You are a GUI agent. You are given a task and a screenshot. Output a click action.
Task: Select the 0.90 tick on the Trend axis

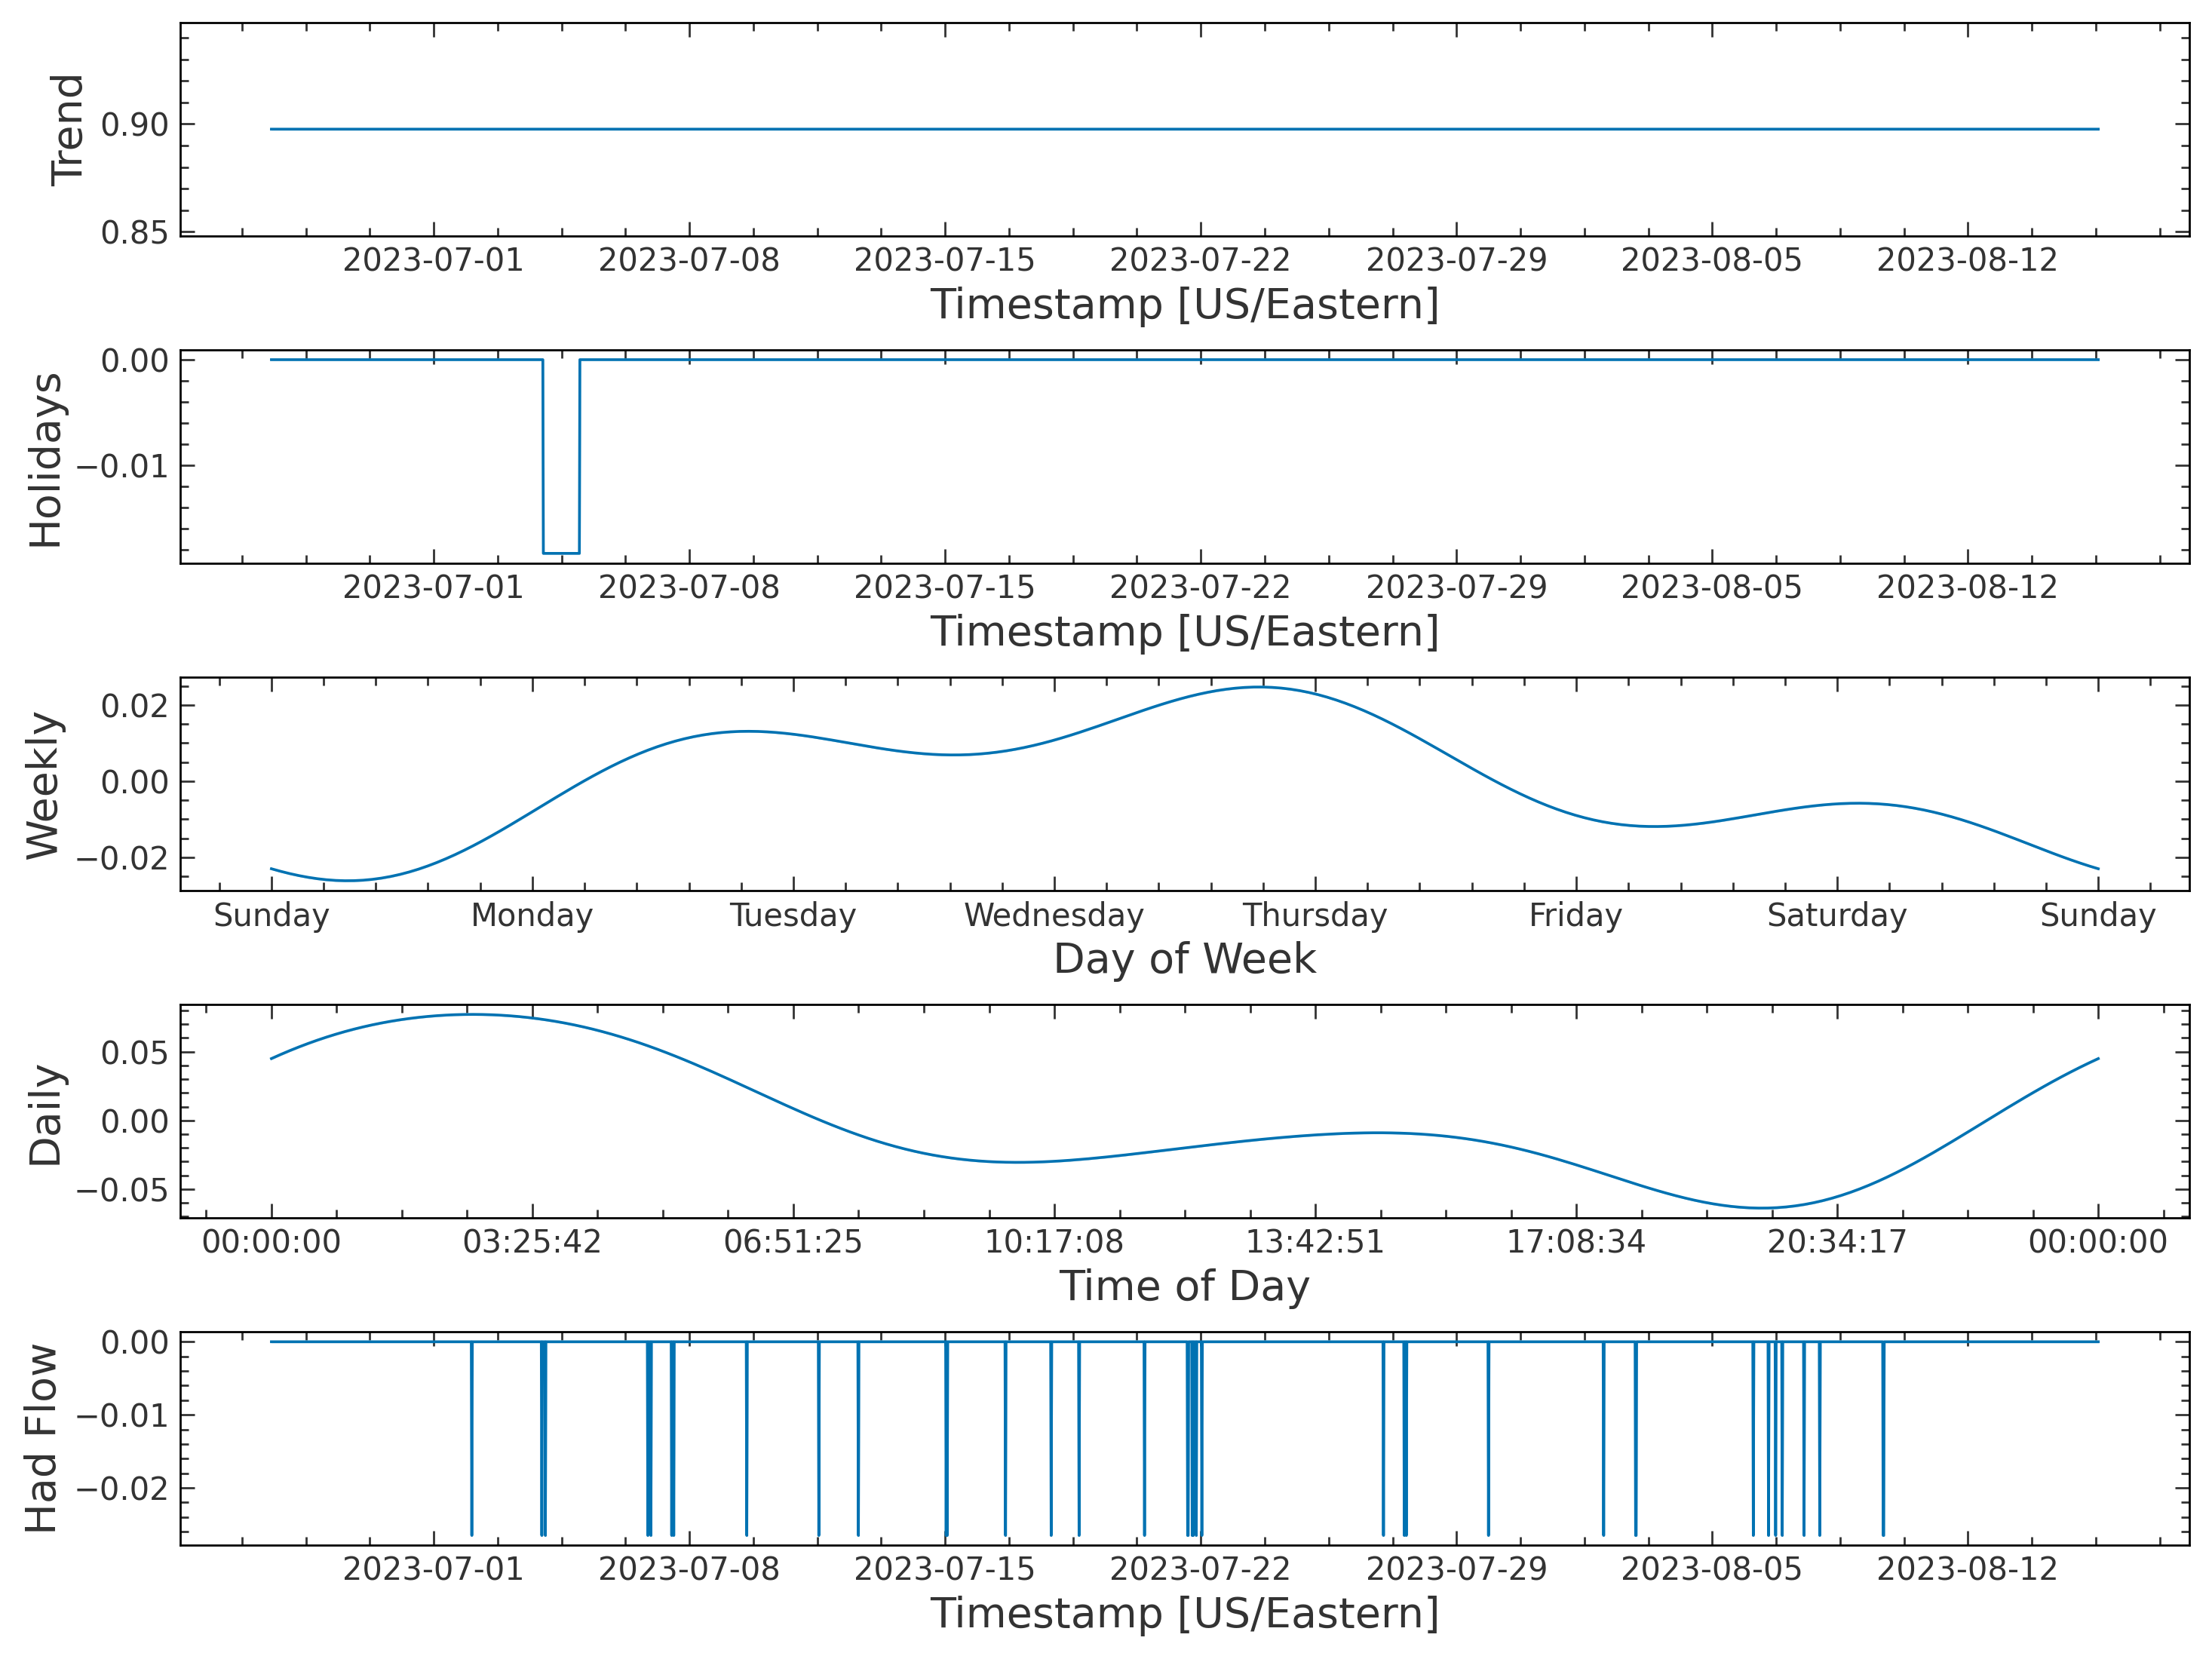[x=135, y=125]
